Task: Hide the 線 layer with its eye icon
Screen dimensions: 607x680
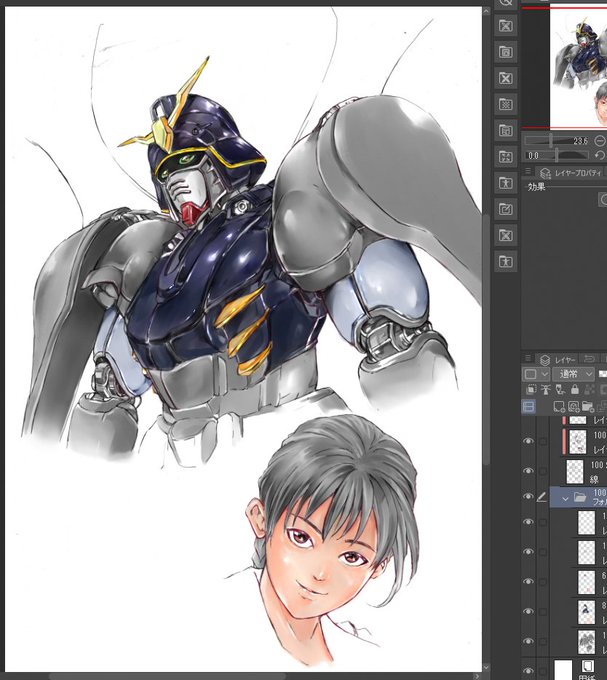Action: 528,471
